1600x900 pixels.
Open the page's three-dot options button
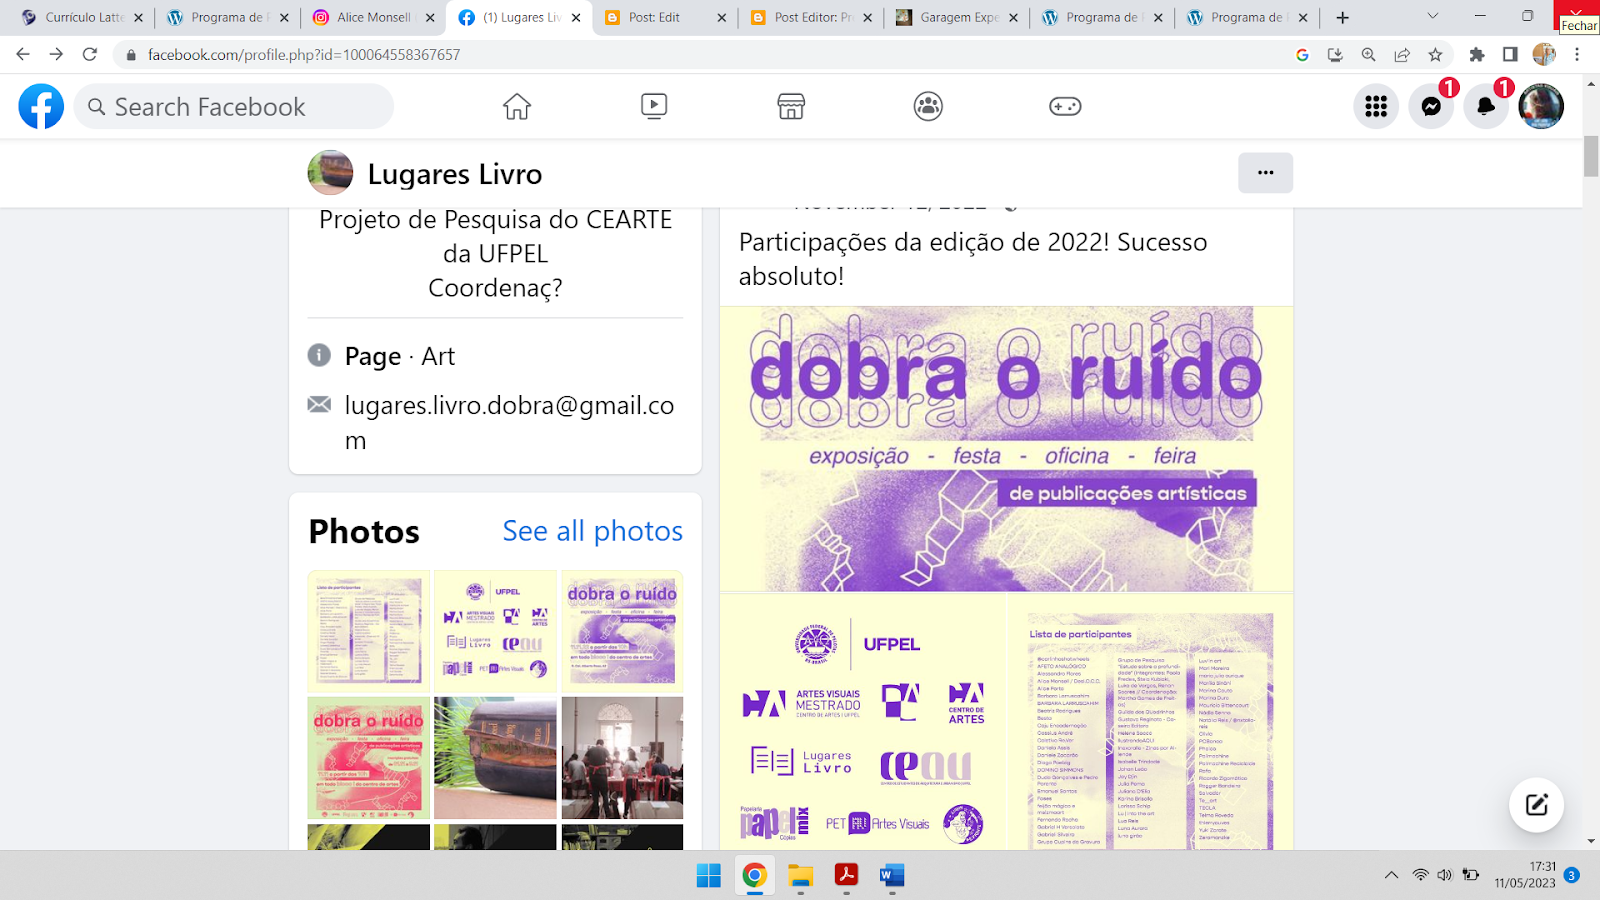pyautogui.click(x=1265, y=173)
